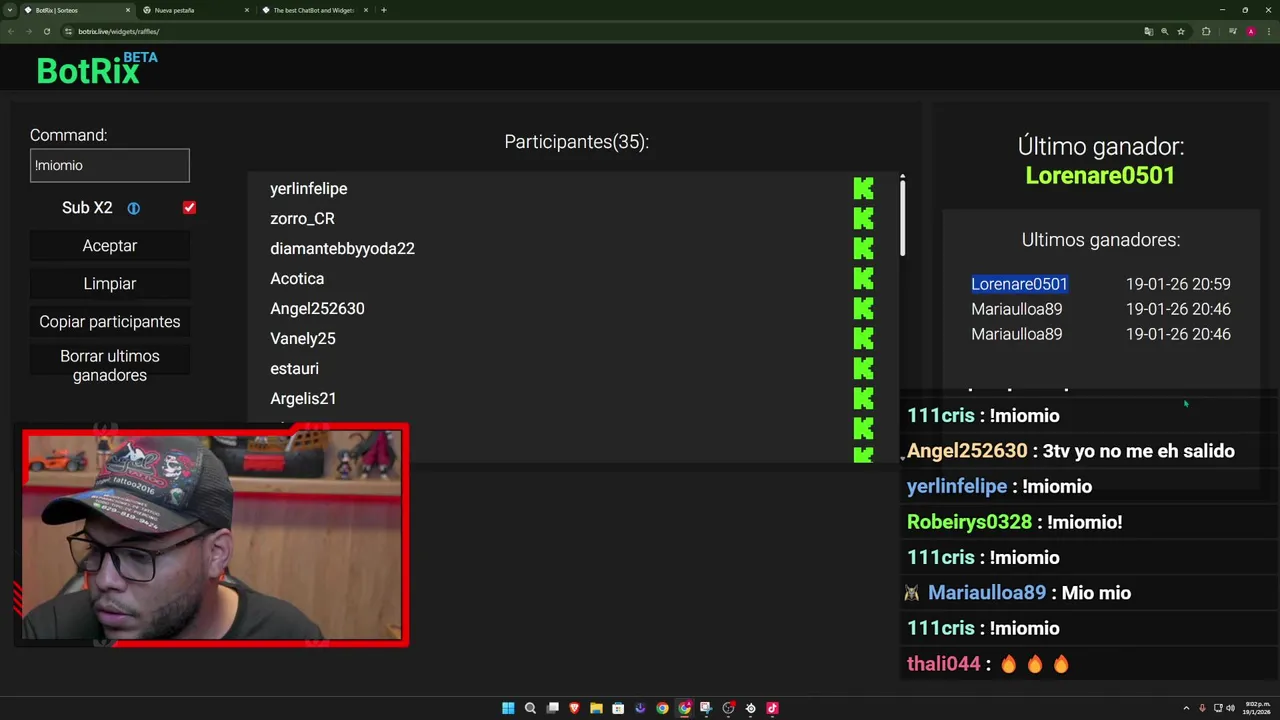Click the Kick icon beside Argelis21
The height and width of the screenshot is (720, 1280).
[x=863, y=398]
